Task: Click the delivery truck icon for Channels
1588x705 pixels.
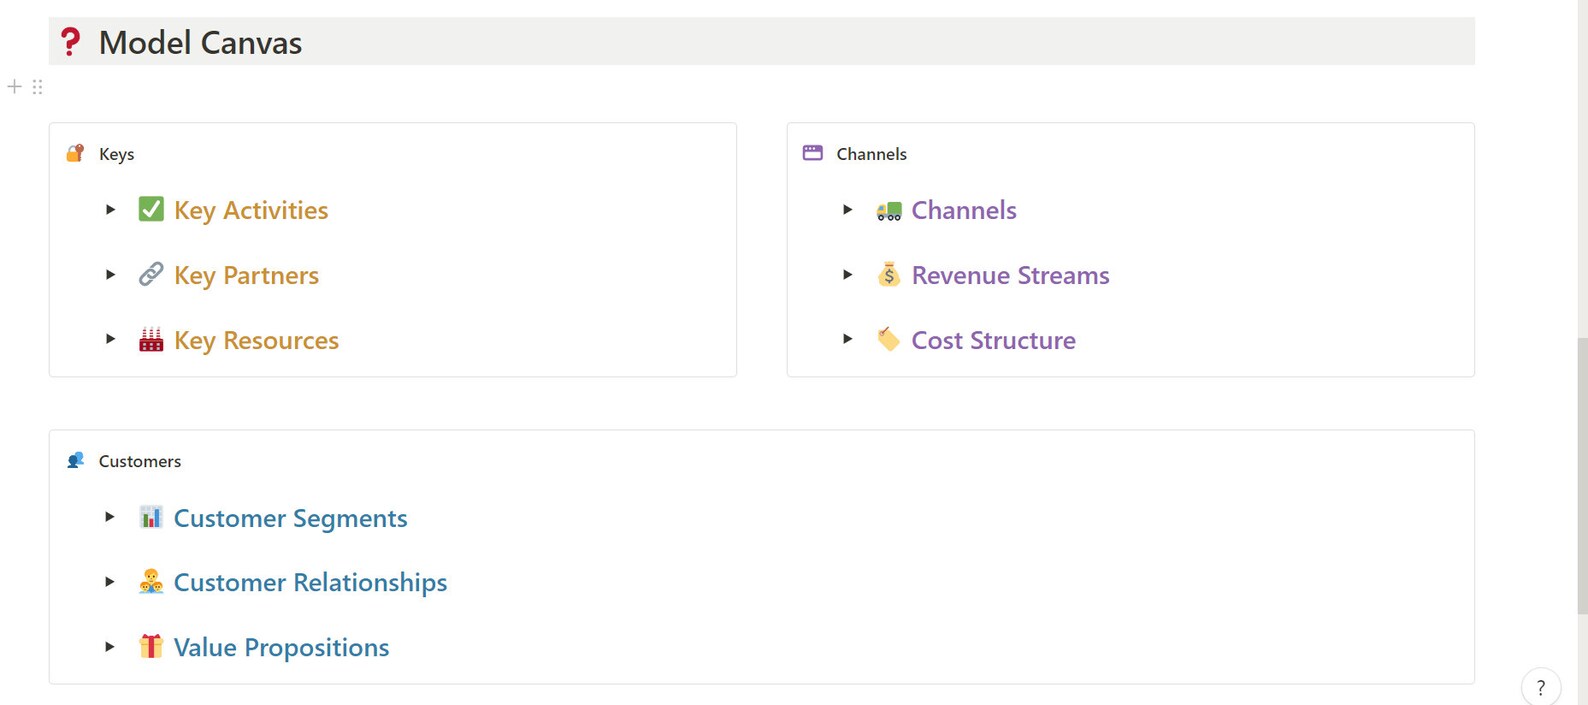Action: [x=889, y=210]
